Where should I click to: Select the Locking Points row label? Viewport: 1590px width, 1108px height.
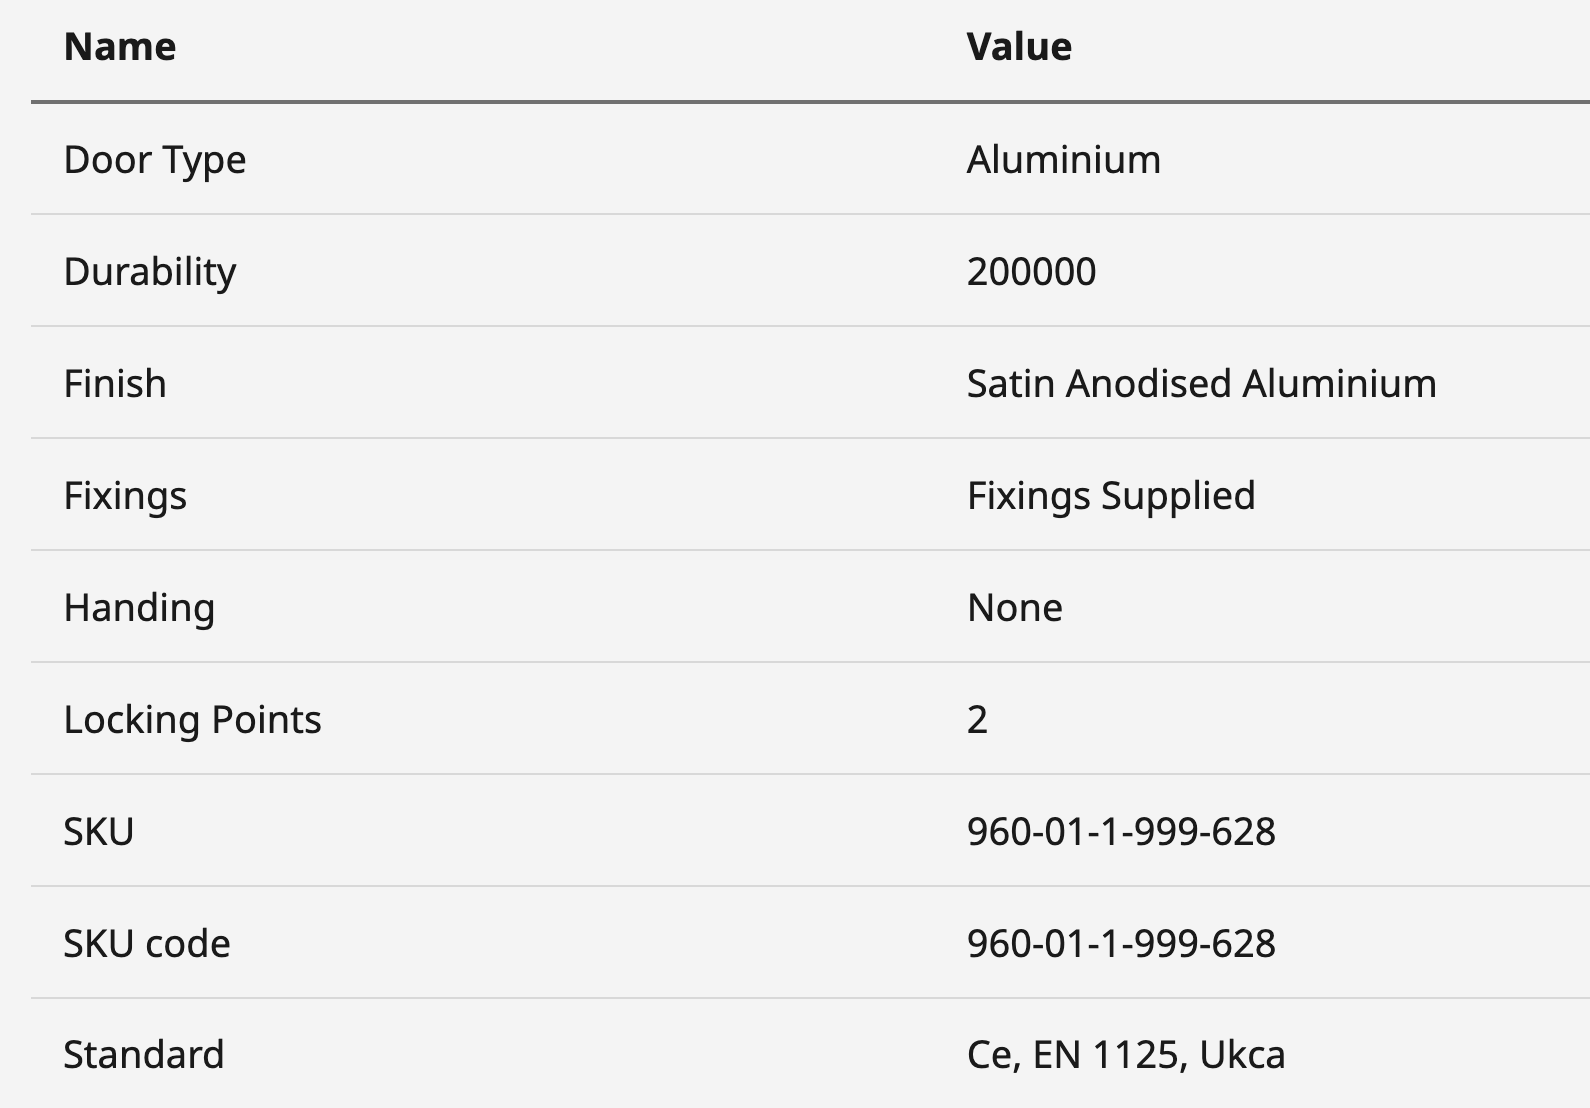coord(192,720)
